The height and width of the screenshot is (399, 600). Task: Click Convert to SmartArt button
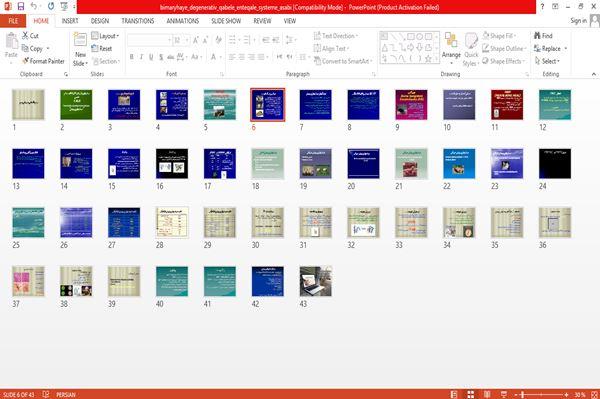coord(343,61)
